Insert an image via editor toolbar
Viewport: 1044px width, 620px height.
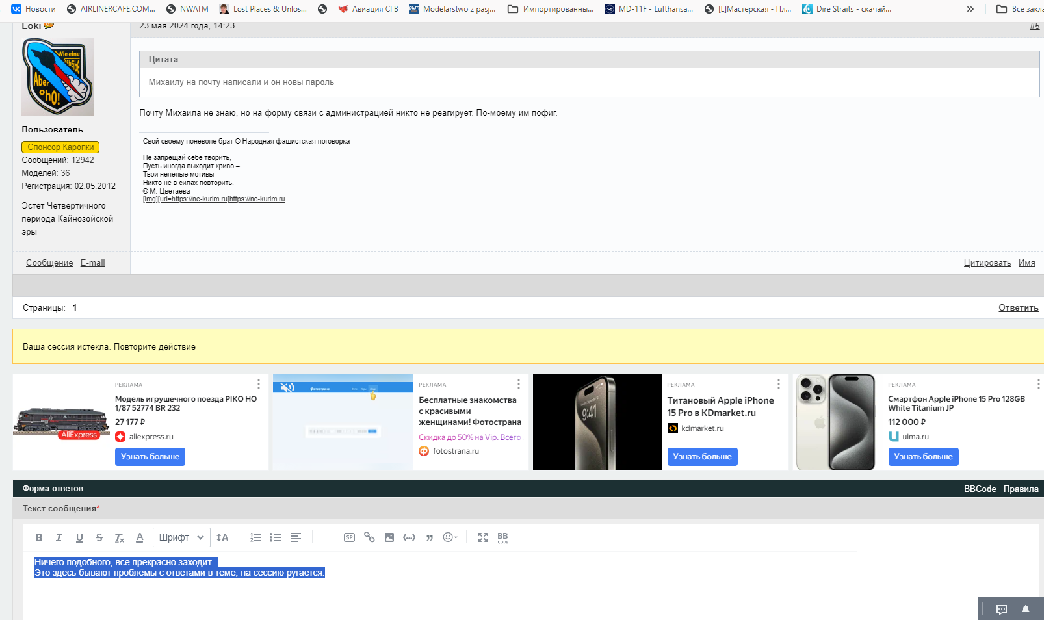pos(389,538)
